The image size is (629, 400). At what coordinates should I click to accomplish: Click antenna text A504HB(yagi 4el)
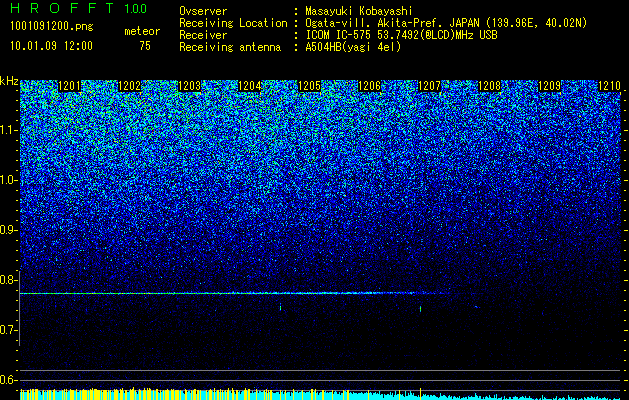(353, 47)
